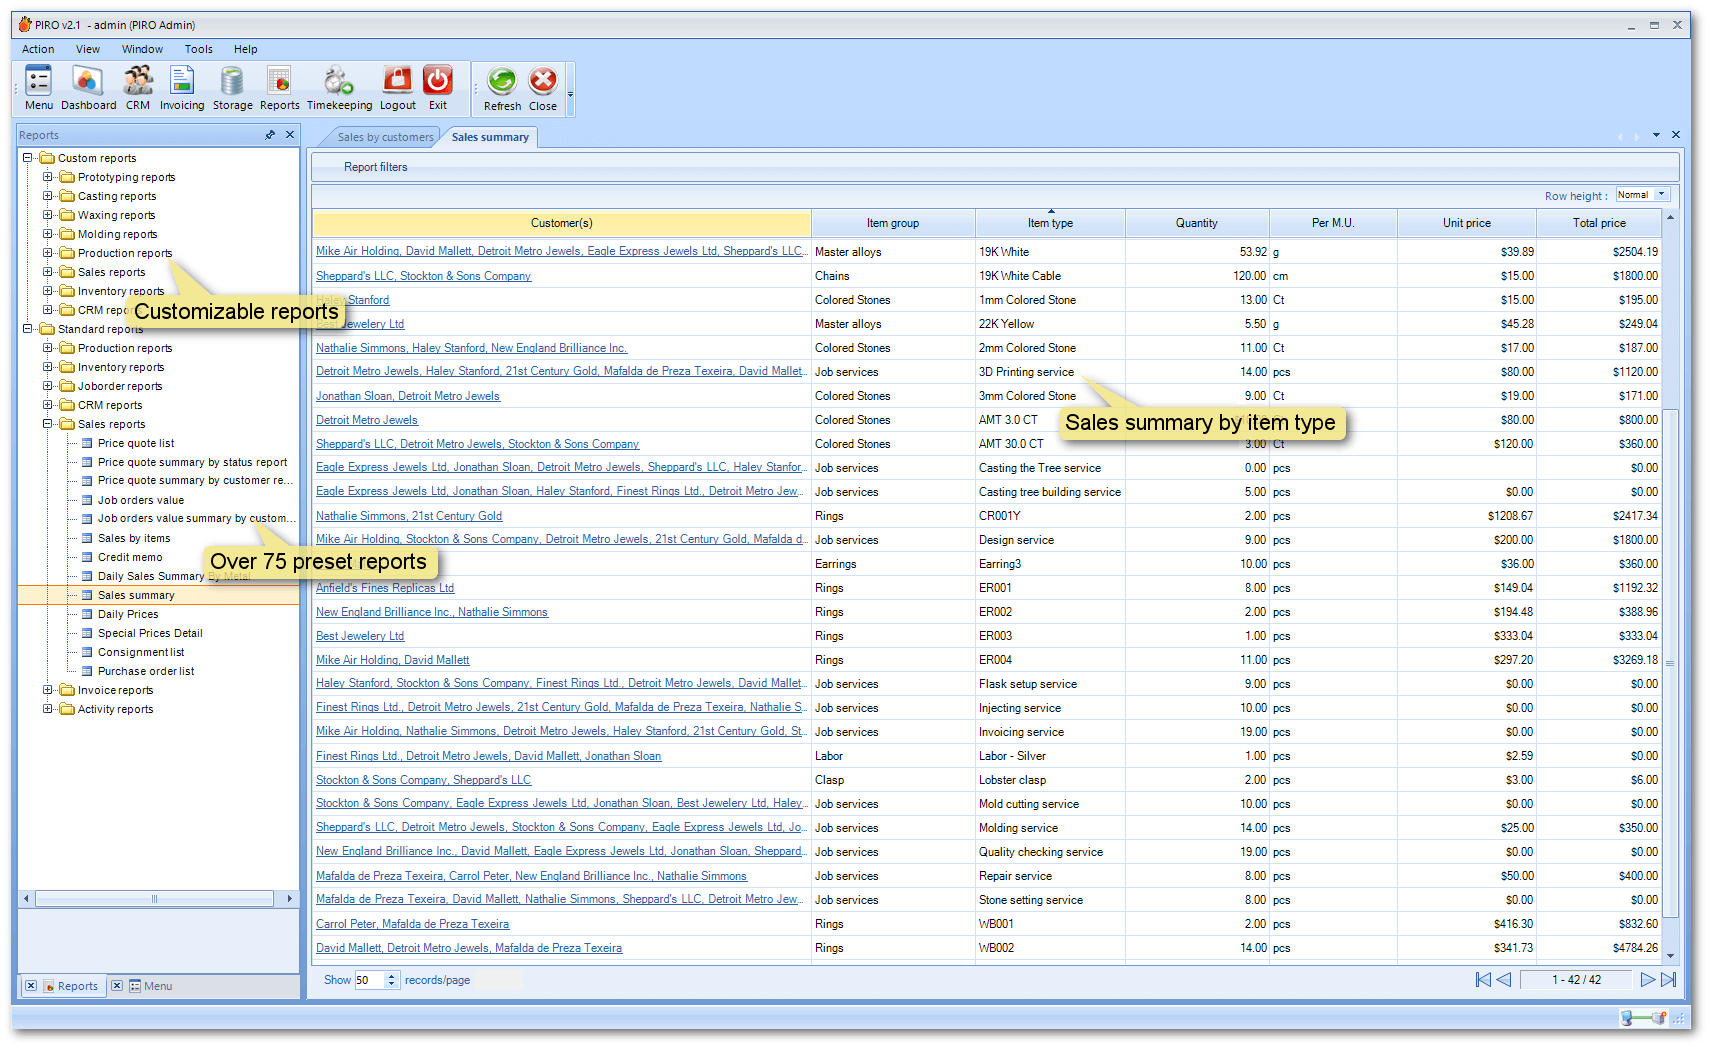Open the Row height dropdown

[1662, 195]
